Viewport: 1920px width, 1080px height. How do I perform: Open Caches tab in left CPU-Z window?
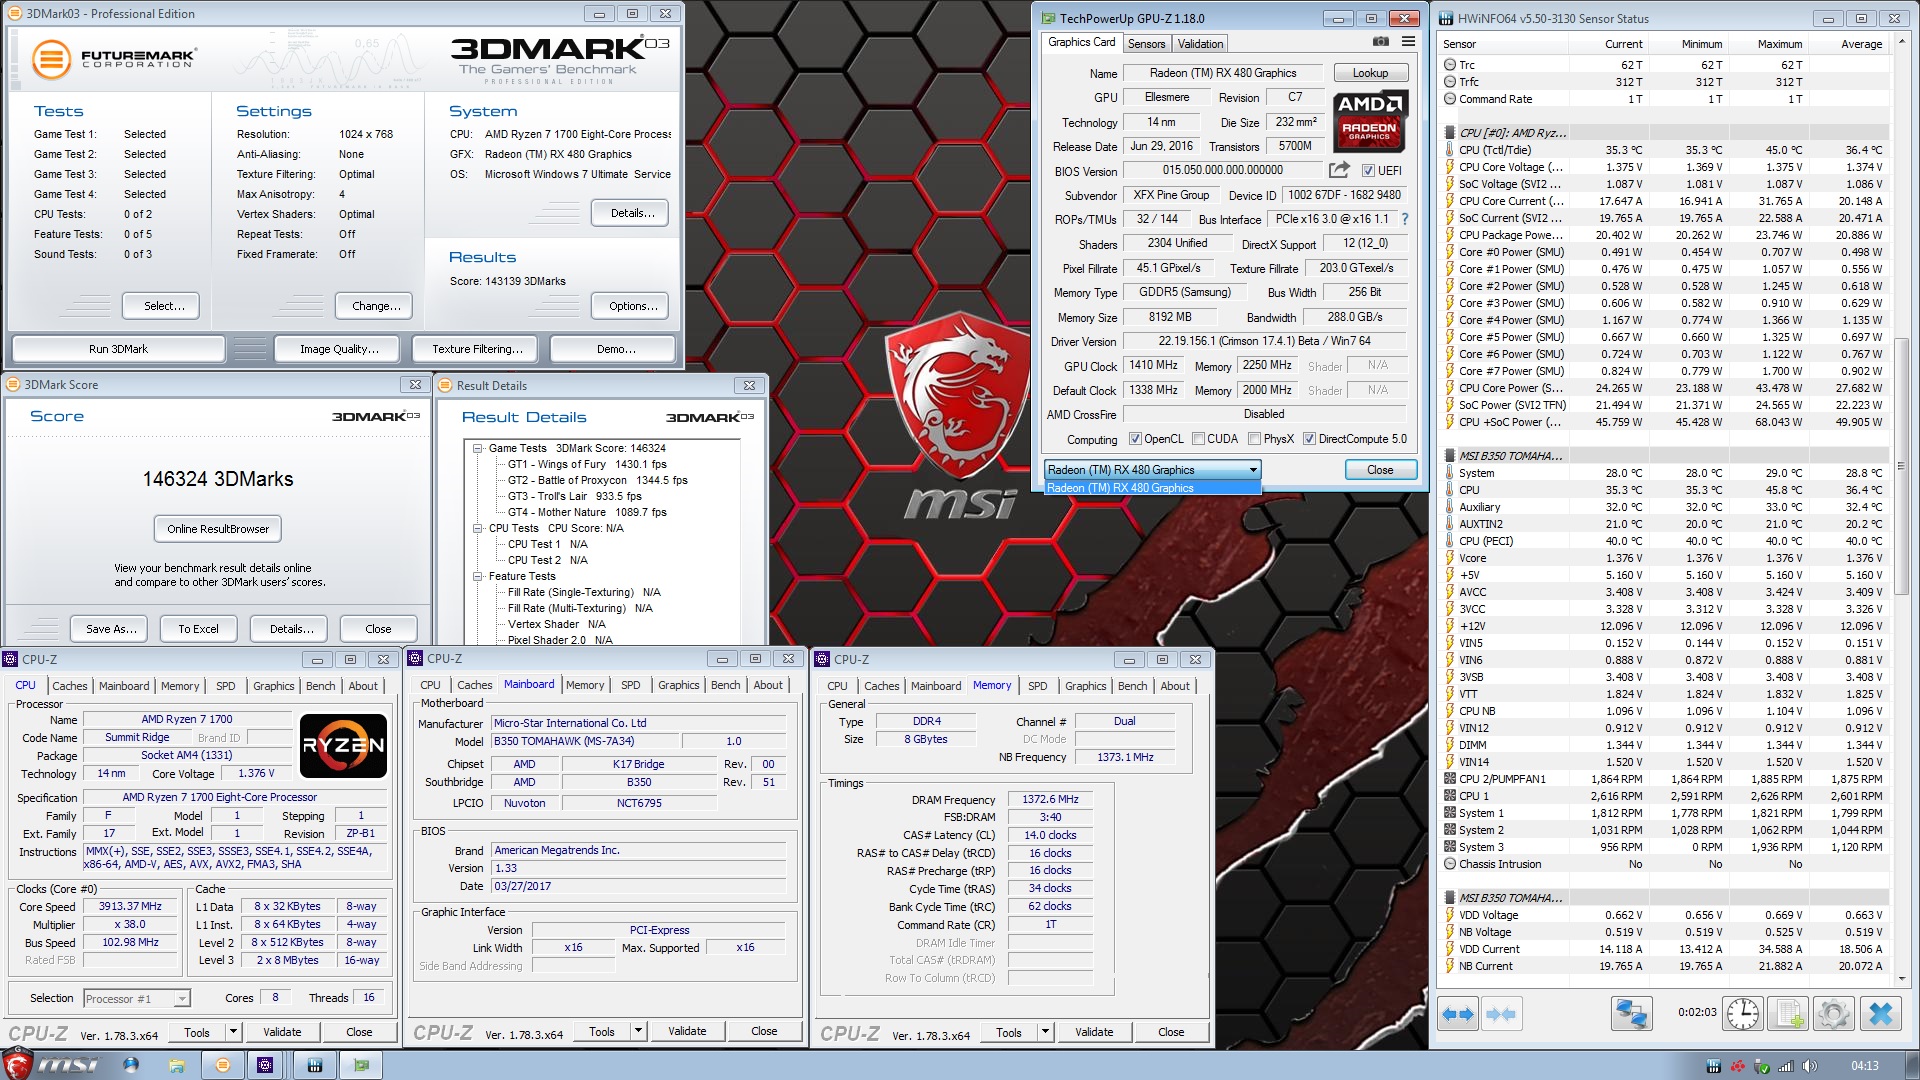[69, 686]
